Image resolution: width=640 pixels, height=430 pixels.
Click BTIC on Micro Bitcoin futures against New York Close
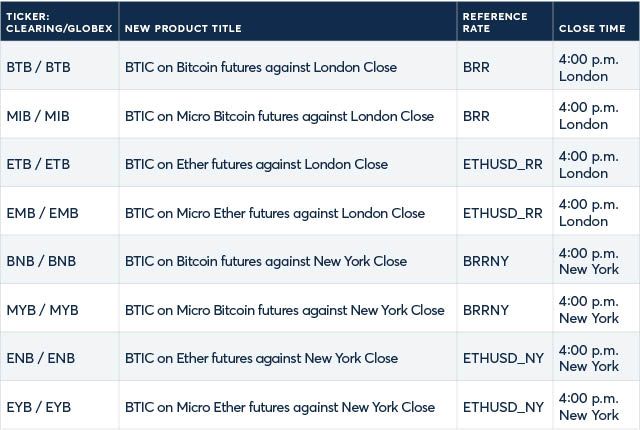(284, 310)
